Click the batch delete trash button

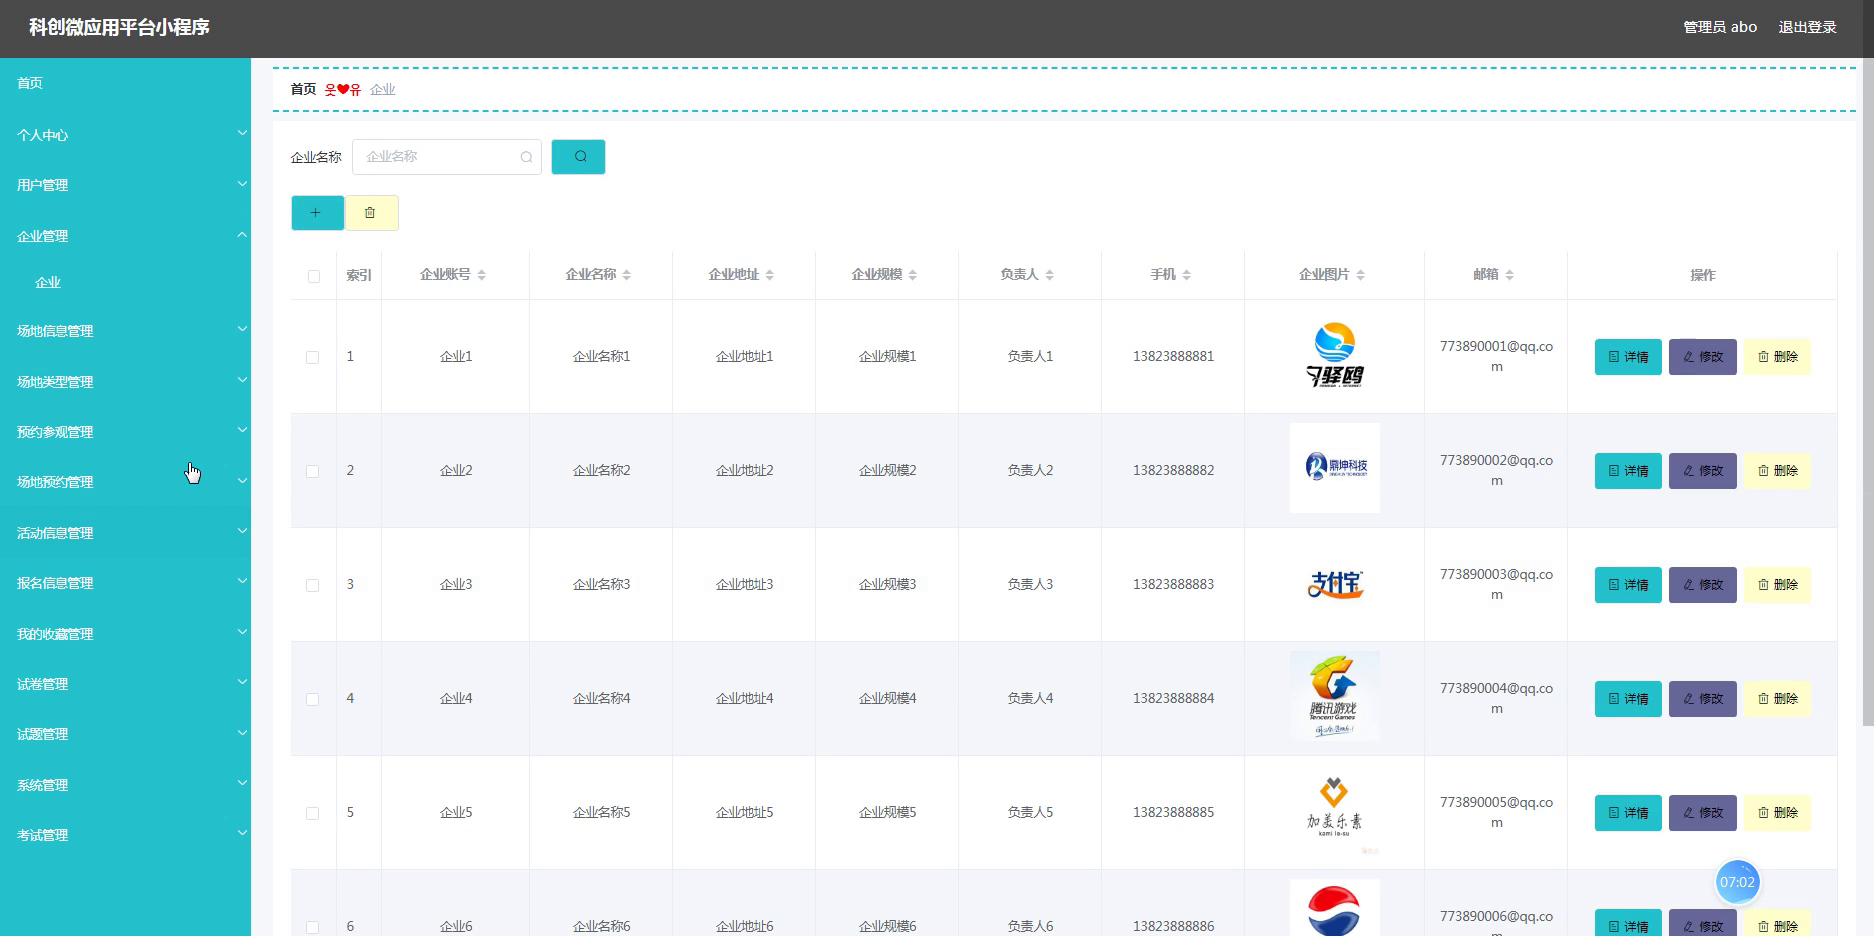click(x=371, y=213)
